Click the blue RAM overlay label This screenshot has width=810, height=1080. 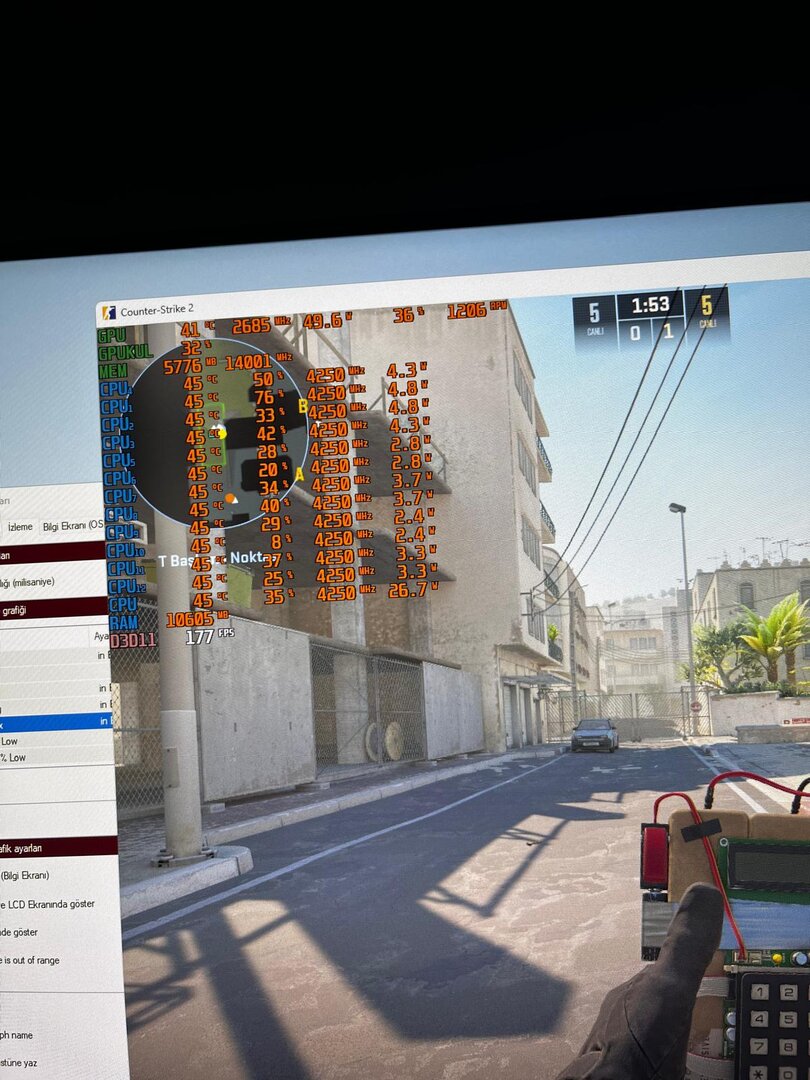coord(123,623)
